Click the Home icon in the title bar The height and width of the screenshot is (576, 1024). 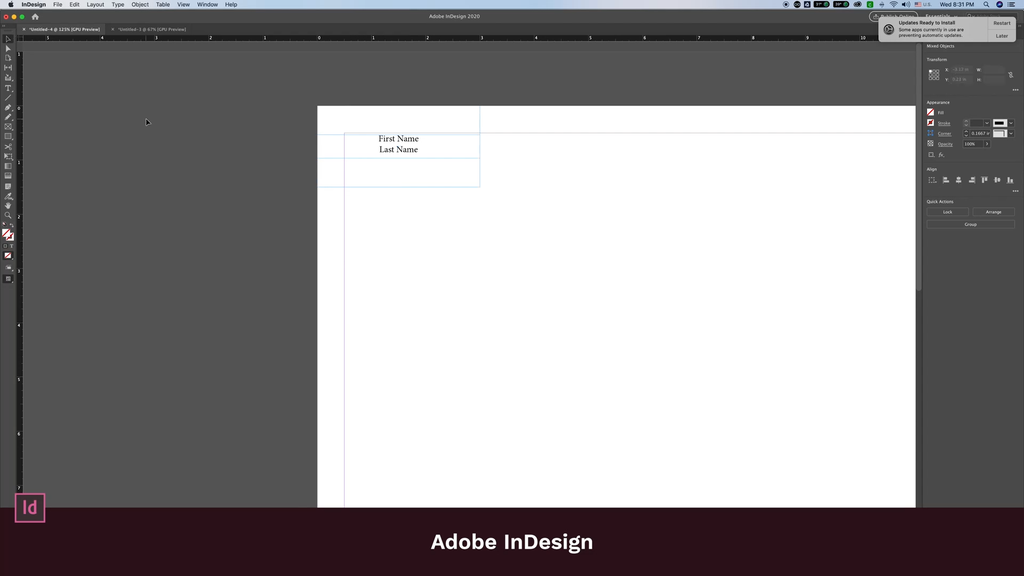pos(35,17)
